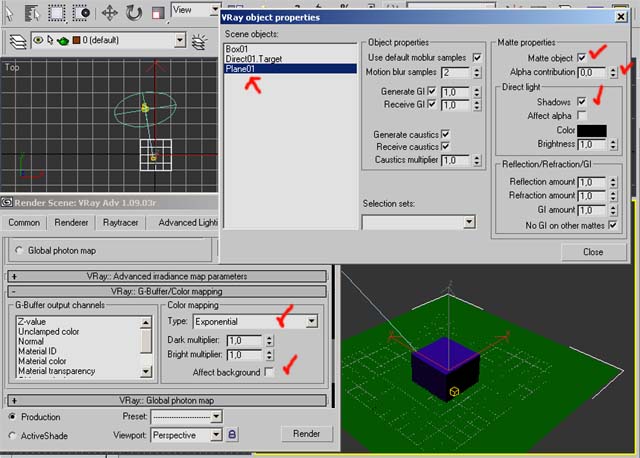Click the Render Scene window title icon
640x458 pixels.
tap(7, 202)
